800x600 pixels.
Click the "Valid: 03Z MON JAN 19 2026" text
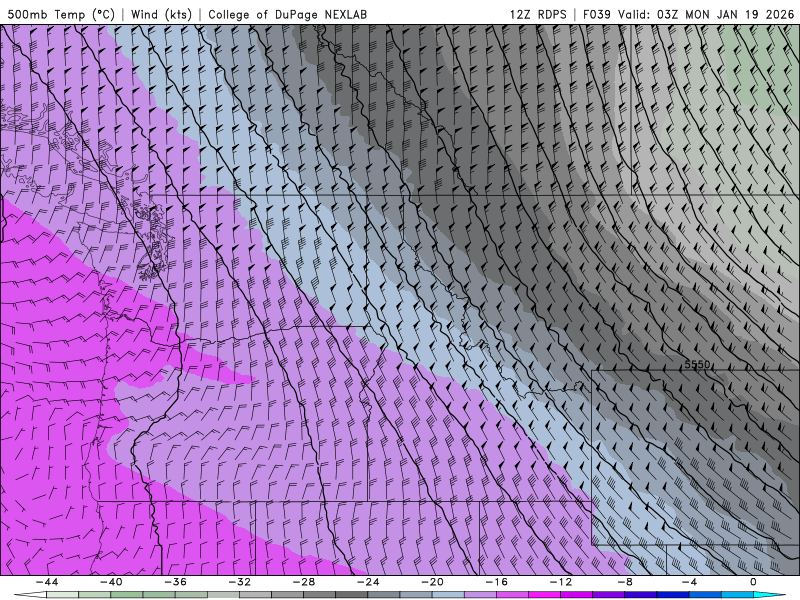pyautogui.click(x=706, y=14)
